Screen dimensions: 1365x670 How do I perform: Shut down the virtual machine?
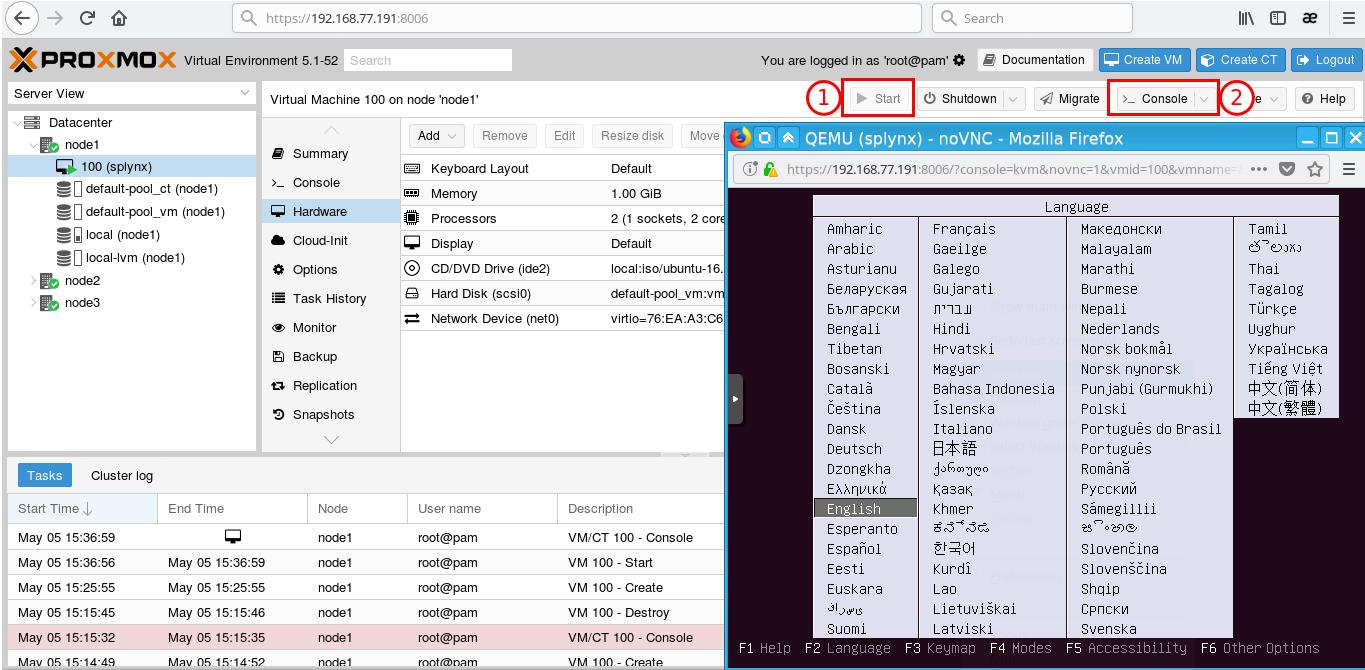[959, 99]
